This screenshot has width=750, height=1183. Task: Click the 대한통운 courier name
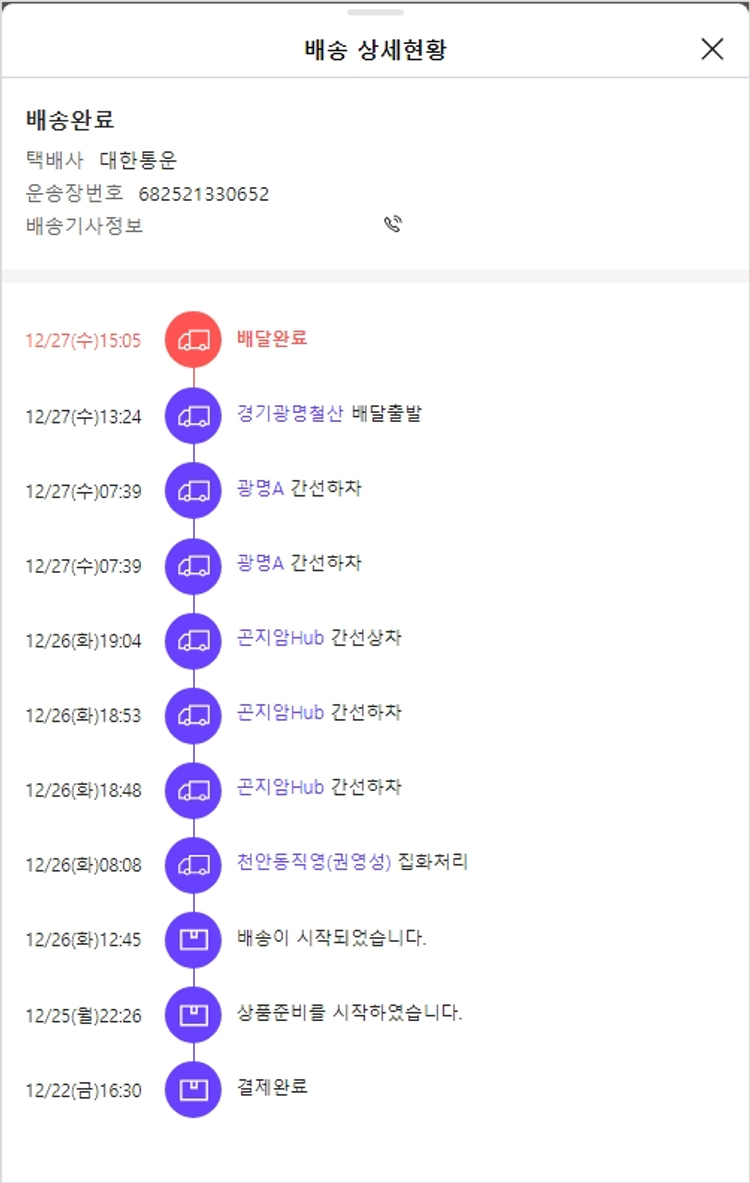pyautogui.click(x=138, y=161)
